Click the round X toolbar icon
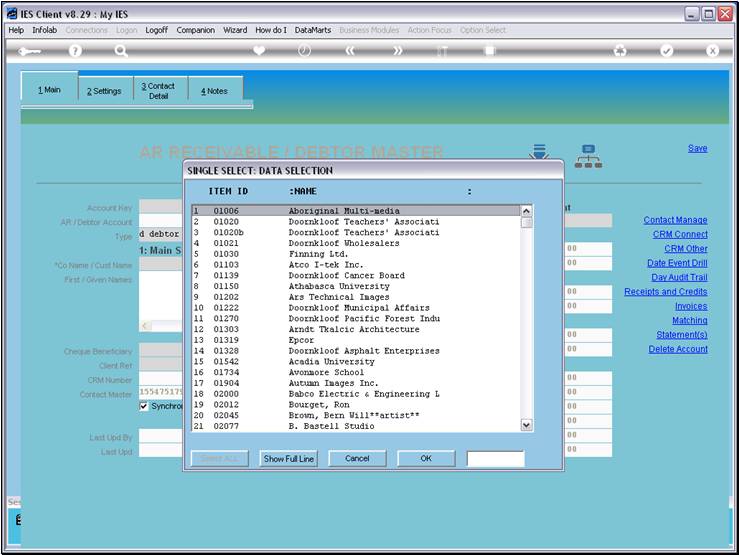This screenshot has width=739, height=555. [712, 50]
